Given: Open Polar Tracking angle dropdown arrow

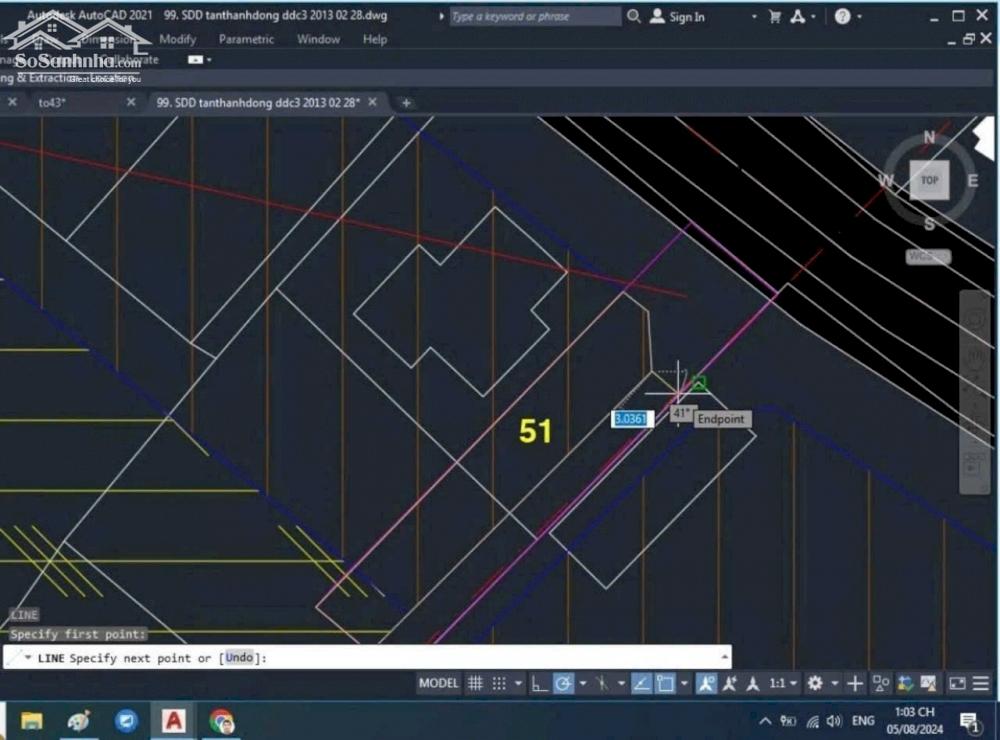Looking at the screenshot, I should [x=581, y=684].
